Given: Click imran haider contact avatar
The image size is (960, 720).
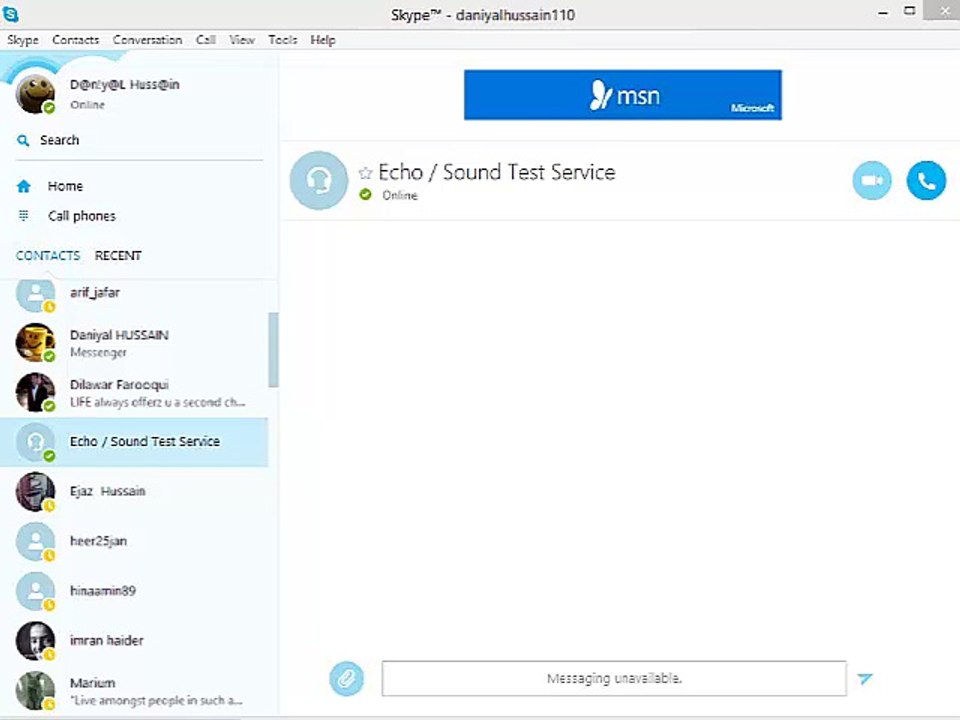Looking at the screenshot, I should [x=35, y=640].
